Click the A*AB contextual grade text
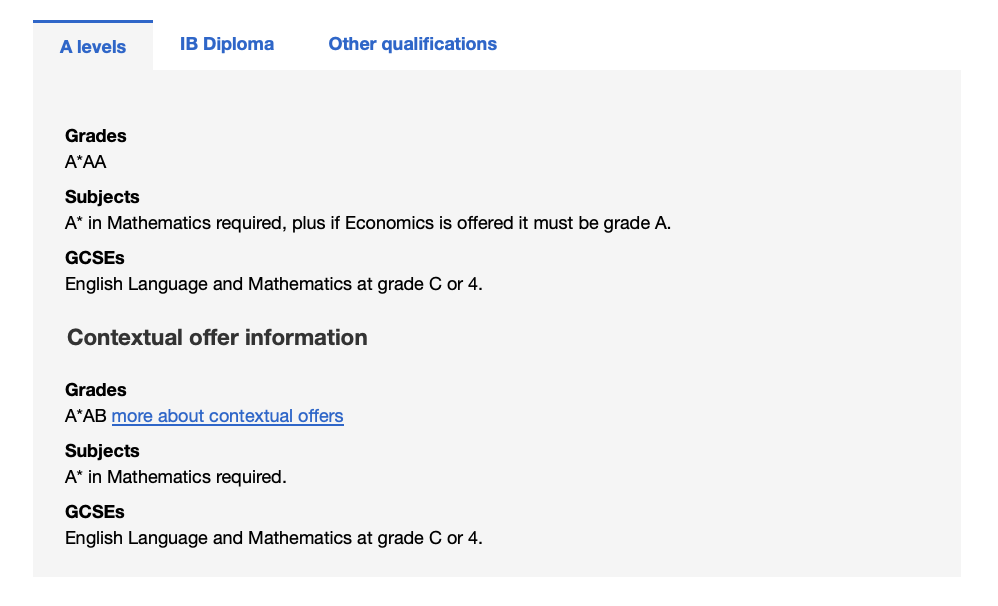The width and height of the screenshot is (998, 606). (86, 416)
